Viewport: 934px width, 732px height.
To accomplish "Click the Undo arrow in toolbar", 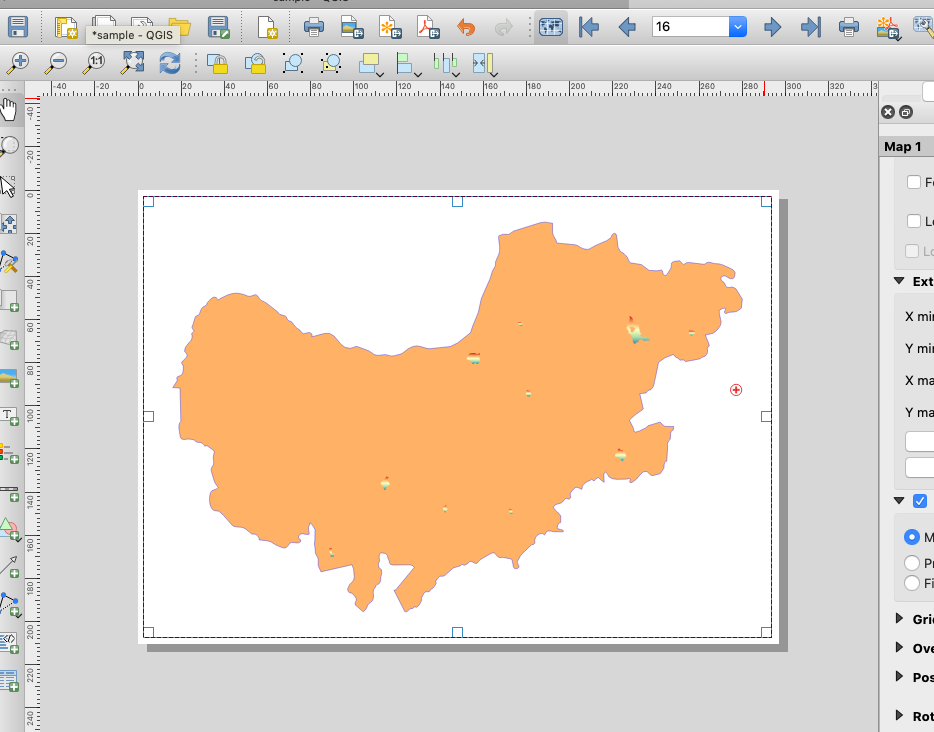I will tap(466, 27).
